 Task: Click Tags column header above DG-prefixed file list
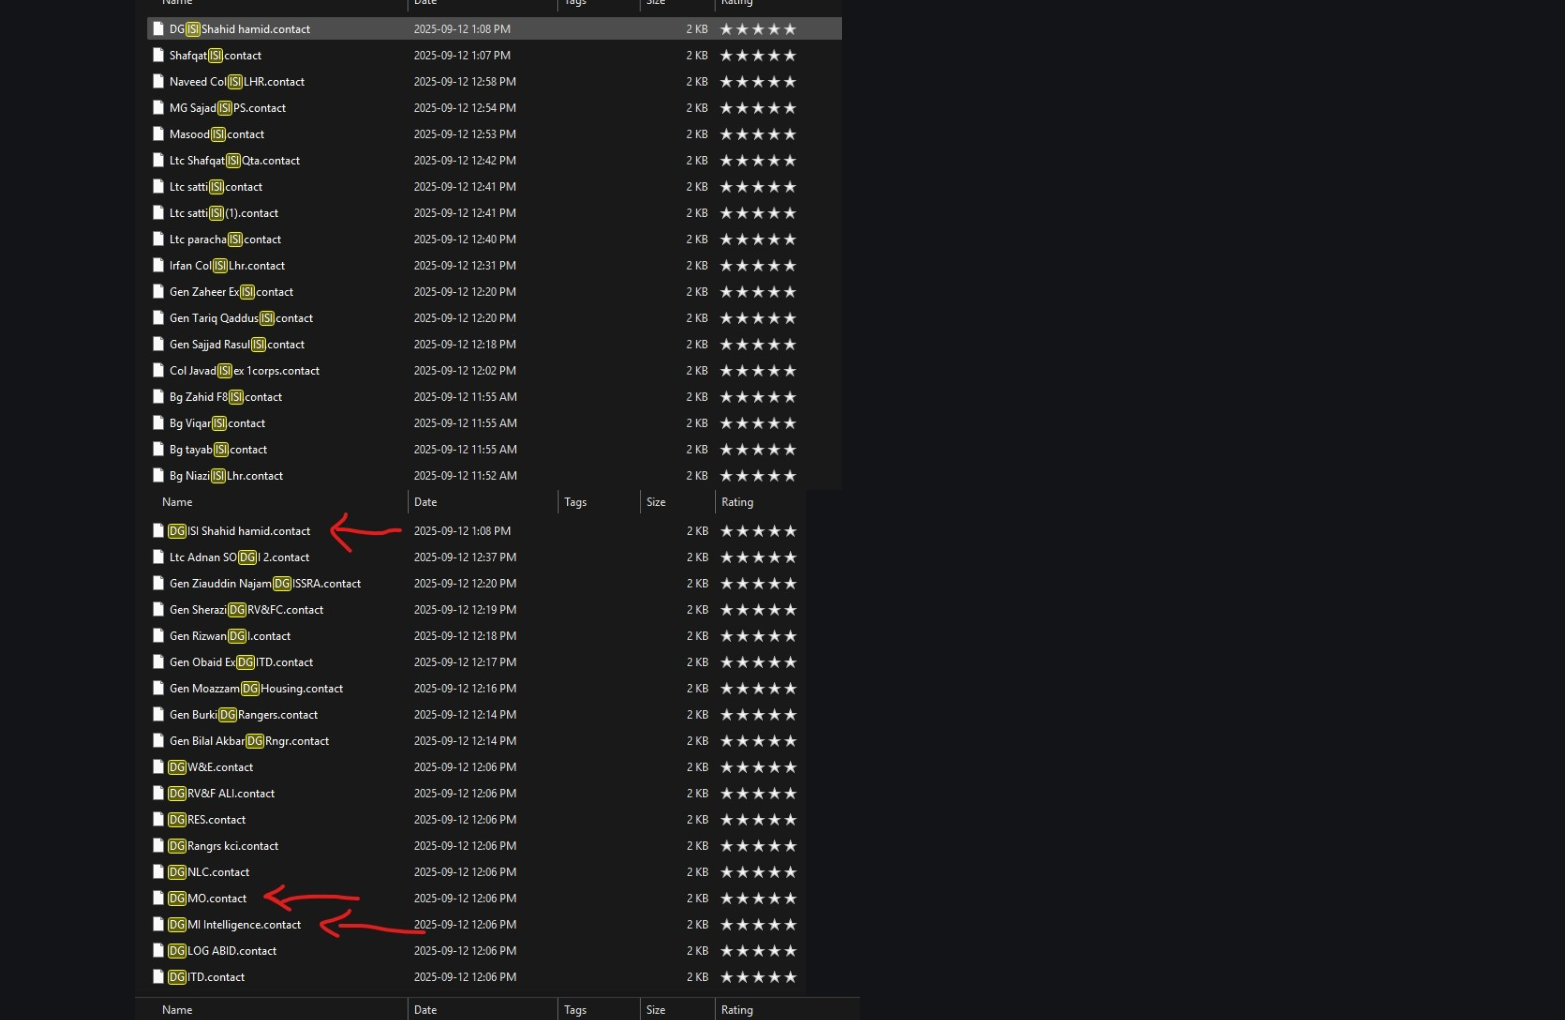(x=575, y=502)
